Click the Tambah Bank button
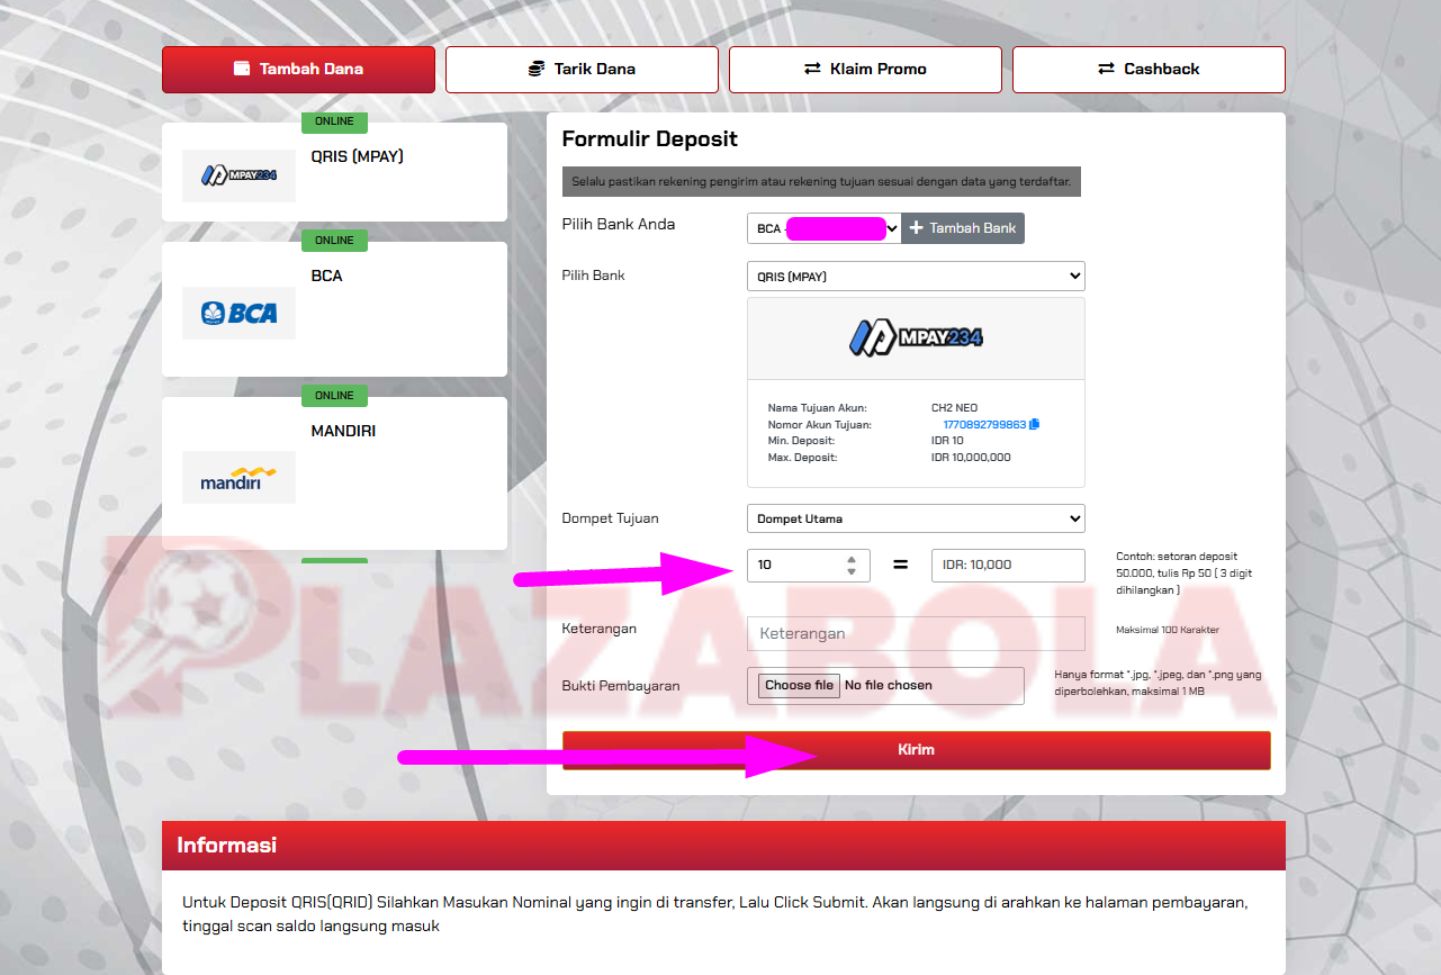The image size is (1441, 975). pos(963,228)
